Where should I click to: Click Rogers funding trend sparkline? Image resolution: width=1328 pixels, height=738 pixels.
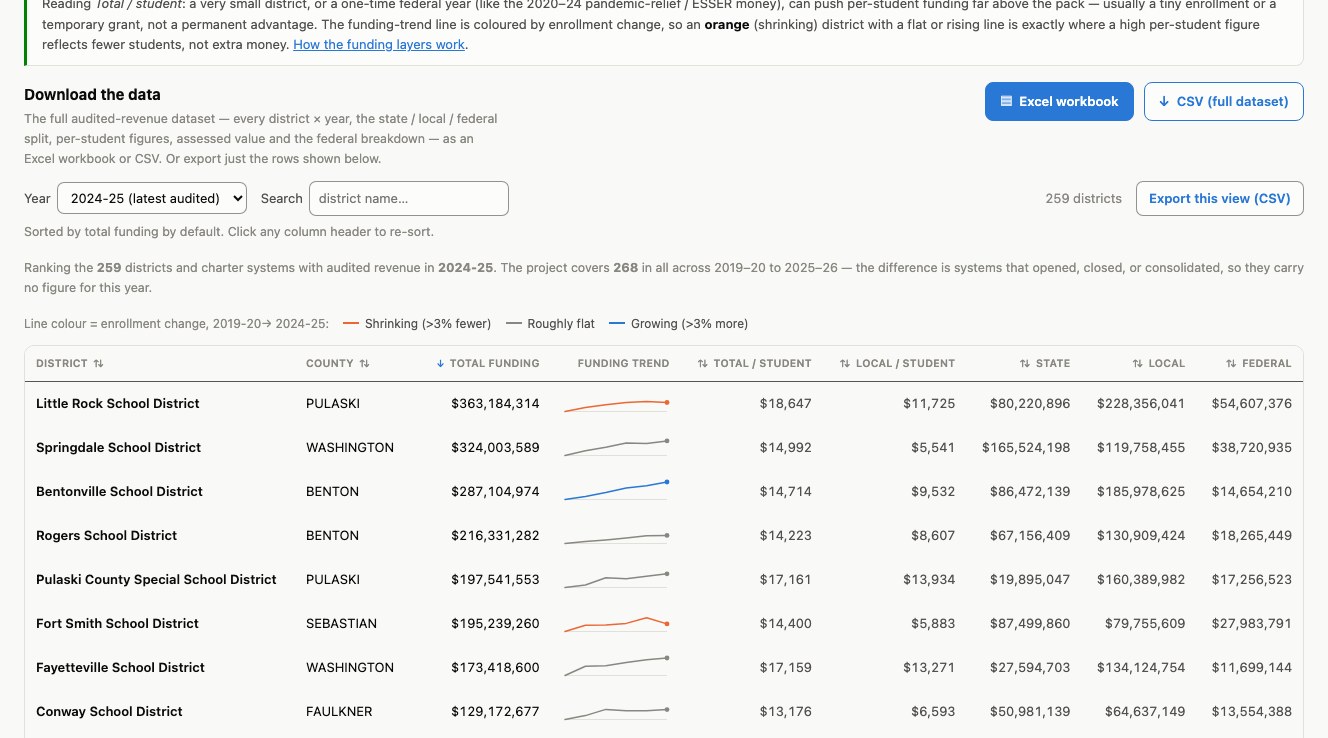point(617,538)
